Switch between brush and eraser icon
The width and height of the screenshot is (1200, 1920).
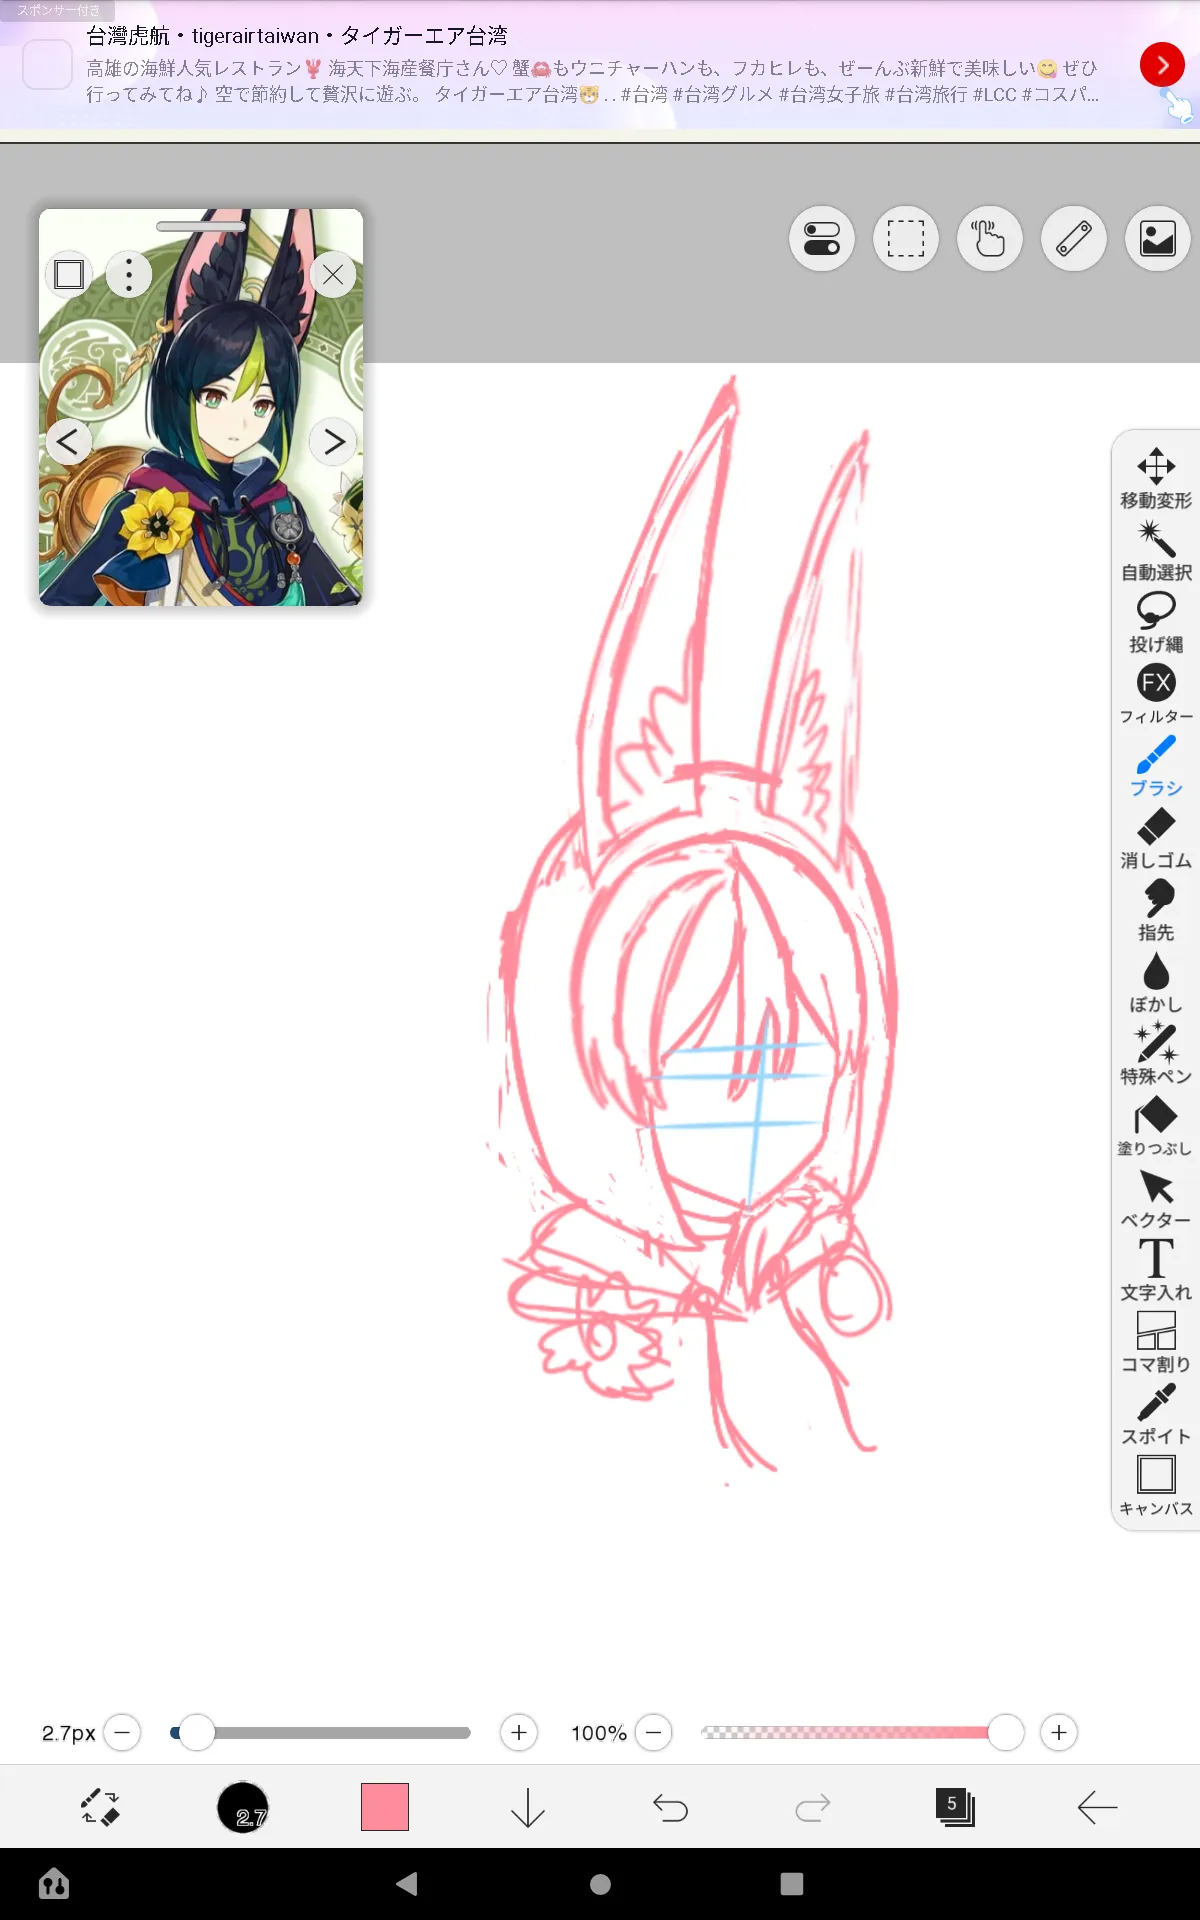[100, 1807]
